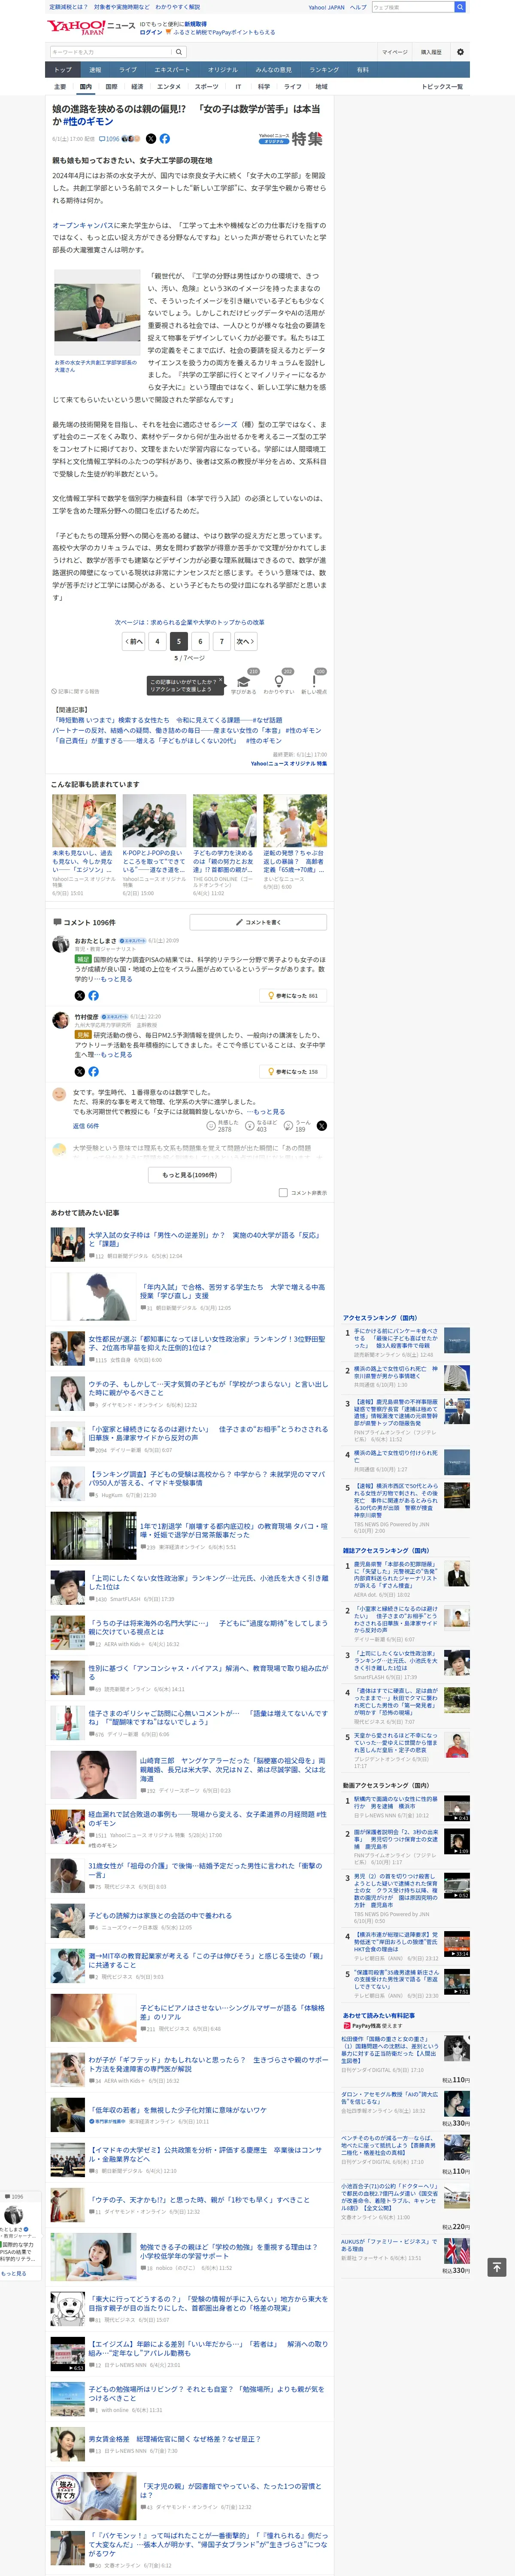Share 竹村俊彦 comment on Facebook
Image resolution: width=515 pixels, height=2576 pixels.
(x=93, y=1071)
